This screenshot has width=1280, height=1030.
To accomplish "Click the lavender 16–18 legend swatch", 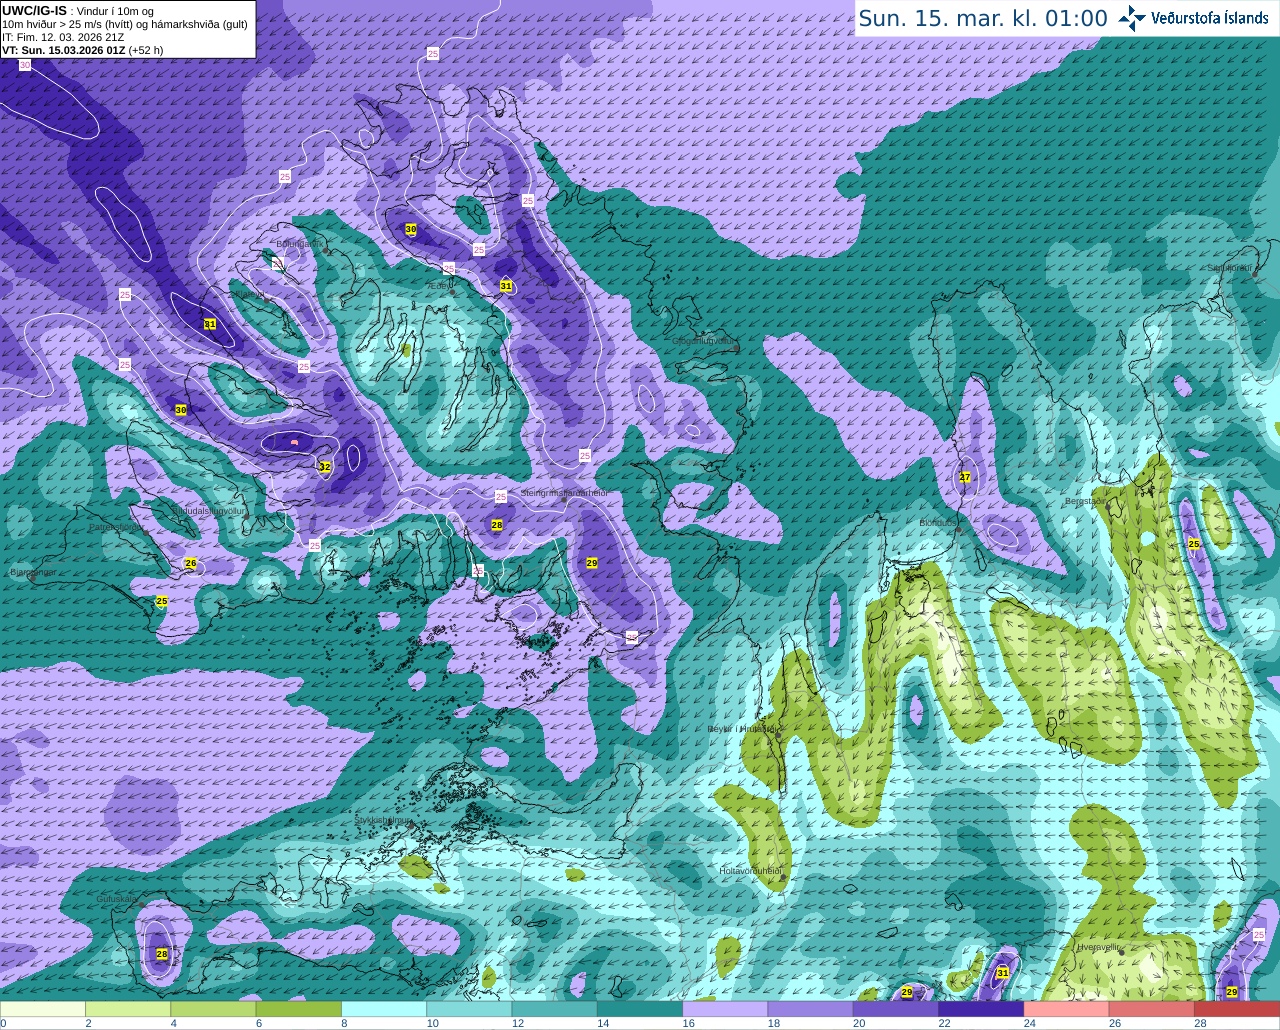I will pyautogui.click(x=725, y=1009).
